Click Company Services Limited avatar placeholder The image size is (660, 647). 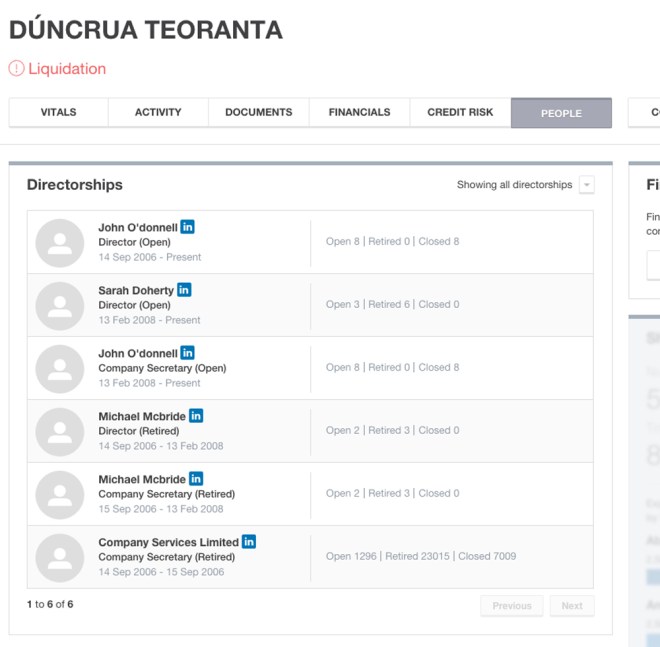point(60,558)
